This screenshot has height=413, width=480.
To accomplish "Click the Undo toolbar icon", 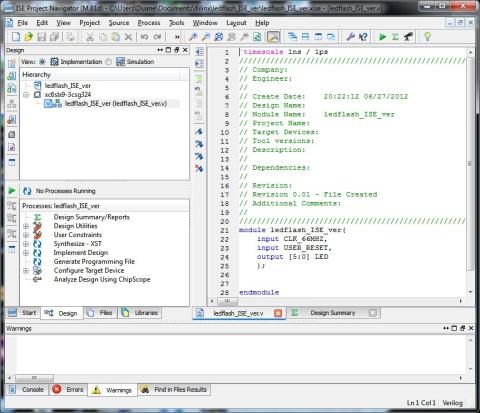I will 144,36.
